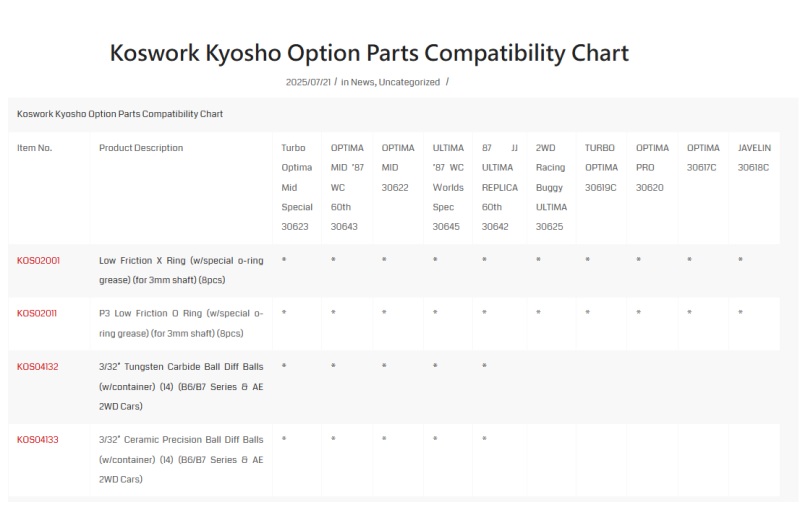The image size is (800, 532).
Task: Open the KOS02011 item link
Action: pos(37,313)
